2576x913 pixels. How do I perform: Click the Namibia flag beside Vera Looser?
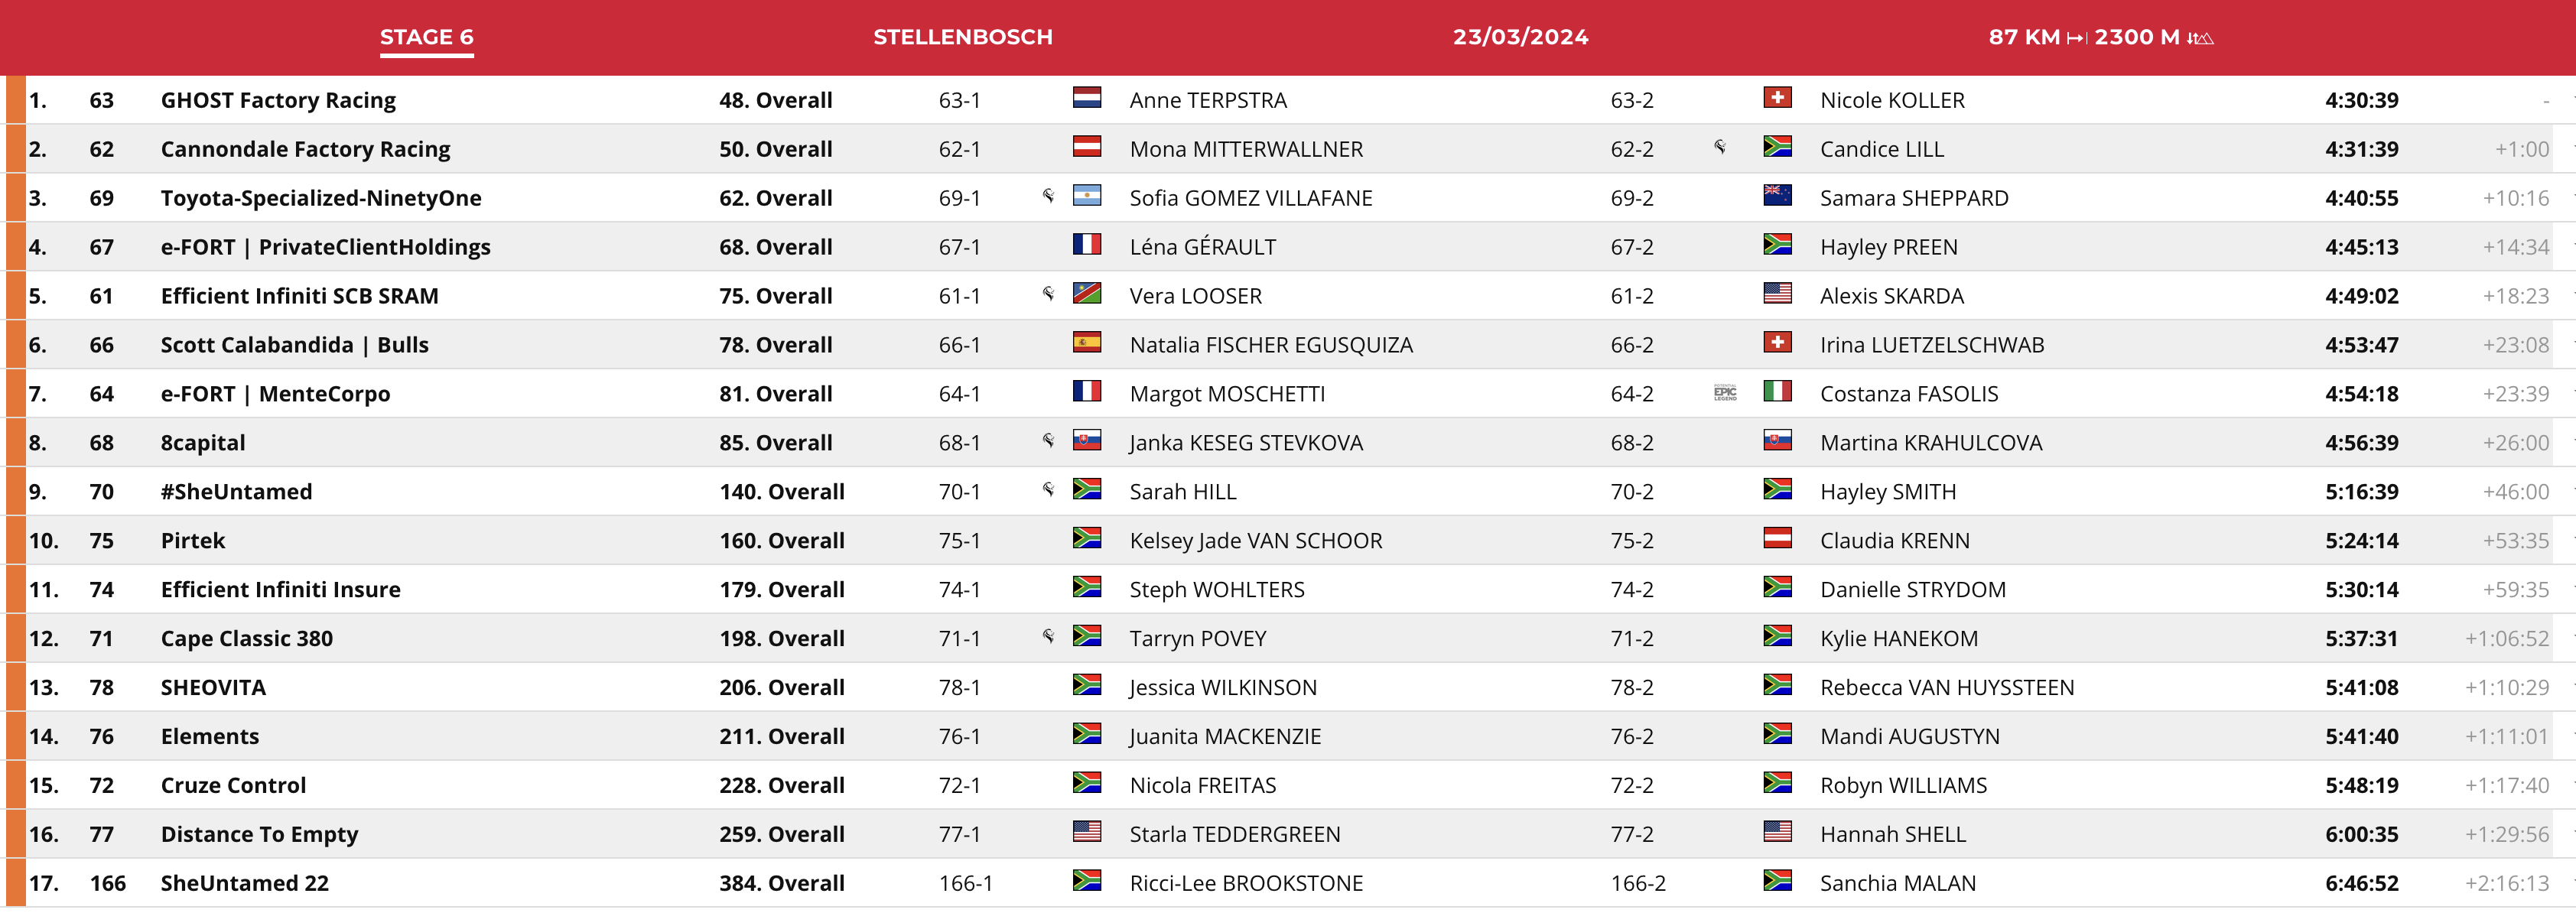(x=1087, y=294)
